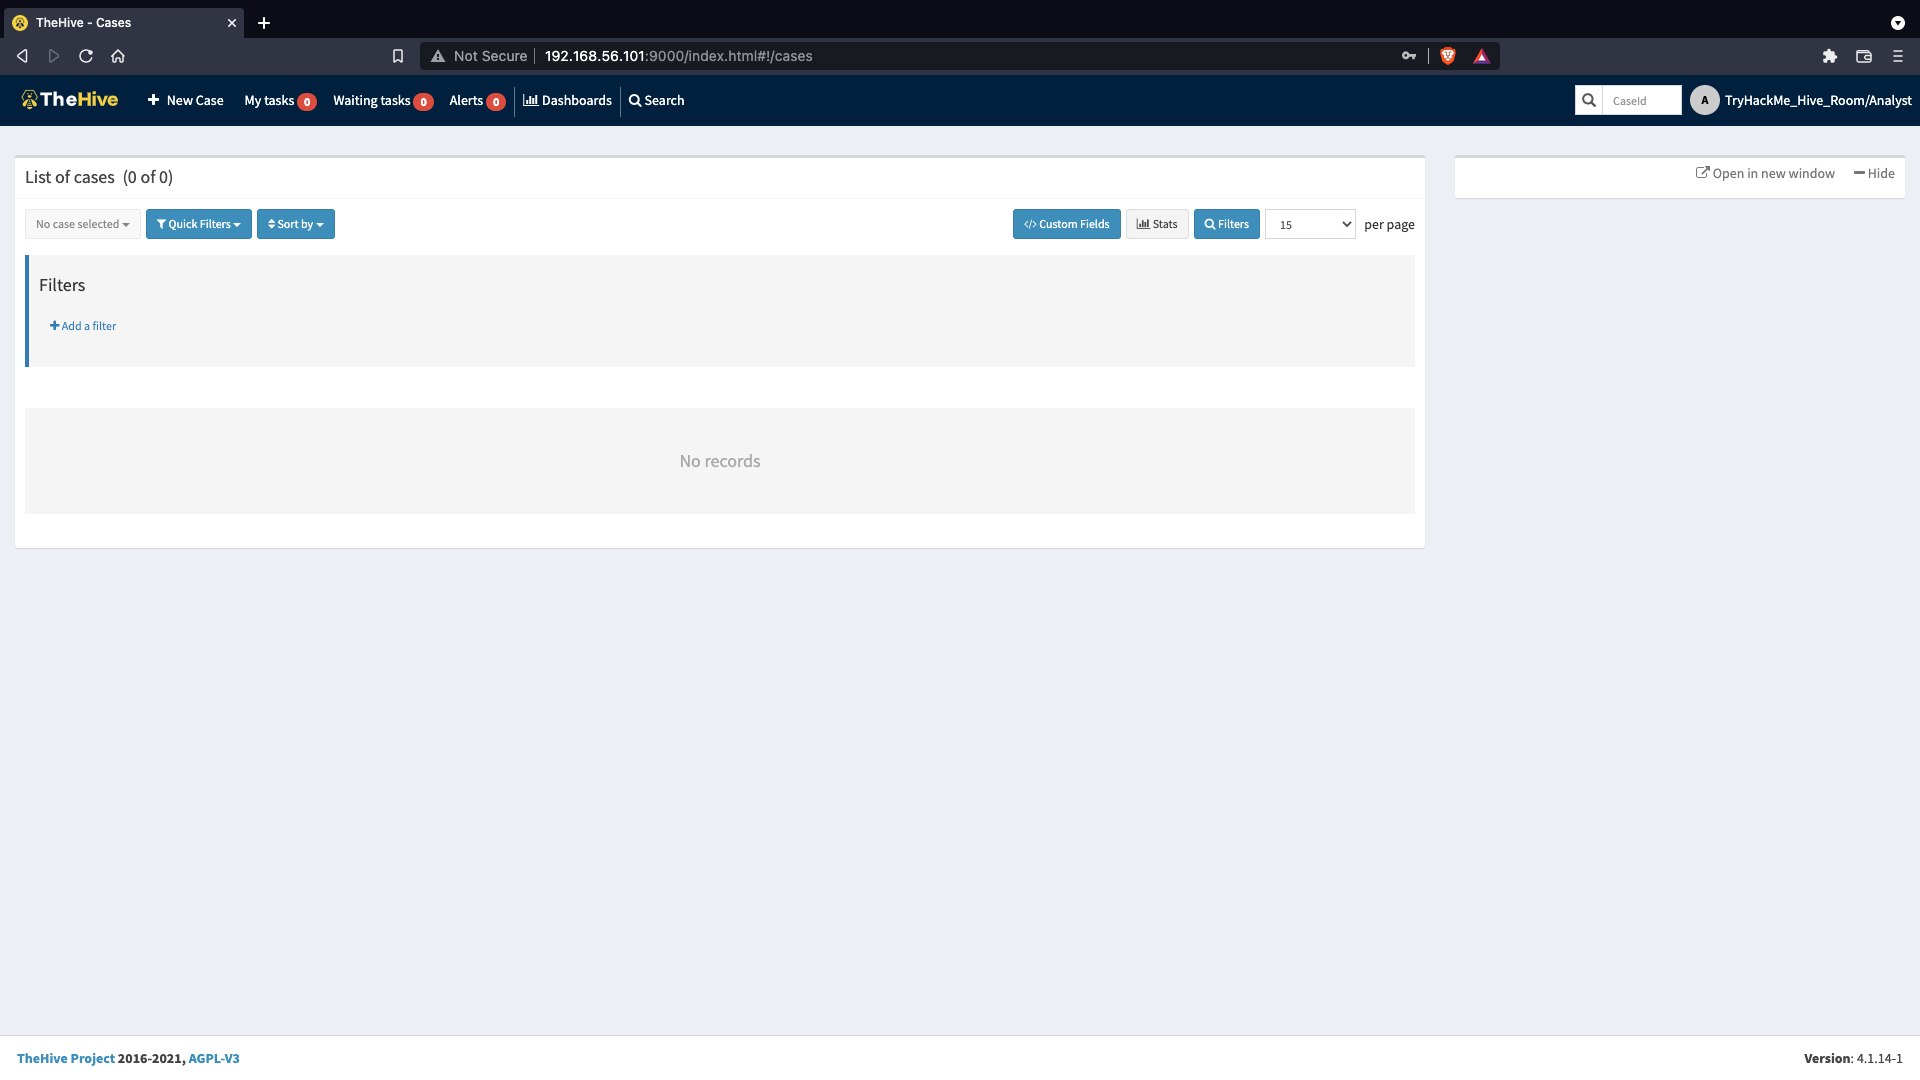This screenshot has width=1920, height=1080.
Task: Click the saved passwords key icon
Action: pyautogui.click(x=1408, y=56)
